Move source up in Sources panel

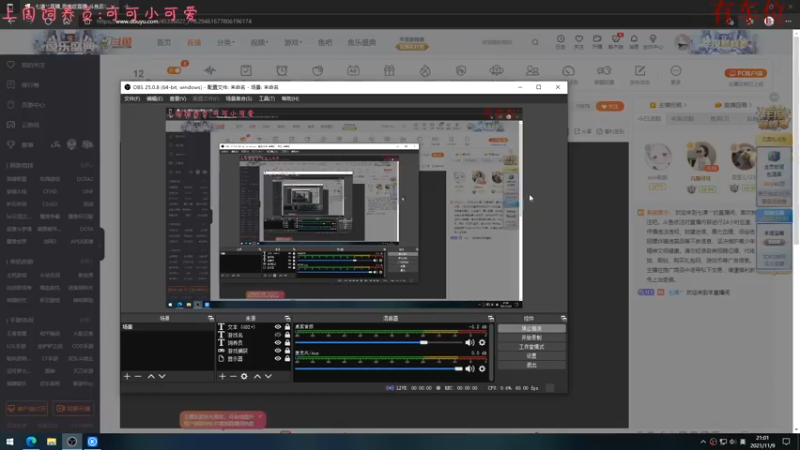tap(257, 377)
